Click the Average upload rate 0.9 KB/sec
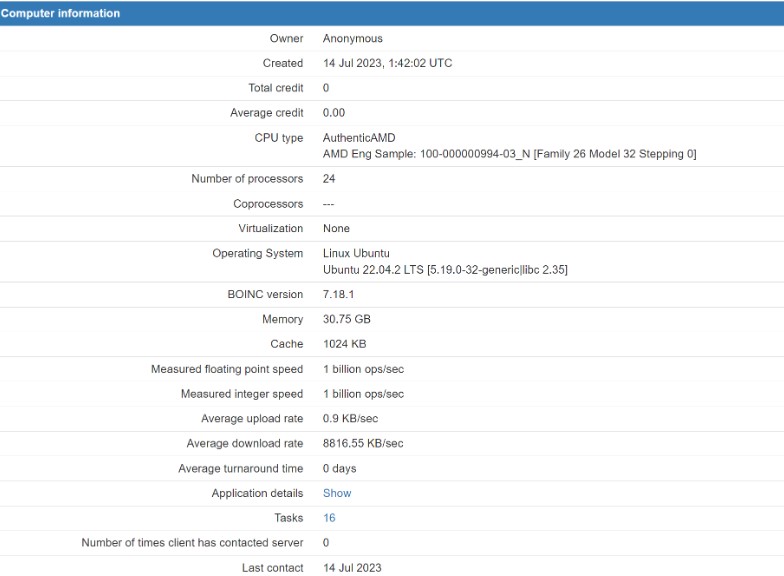The height and width of the screenshot is (576, 784). pyautogui.click(x=350, y=419)
